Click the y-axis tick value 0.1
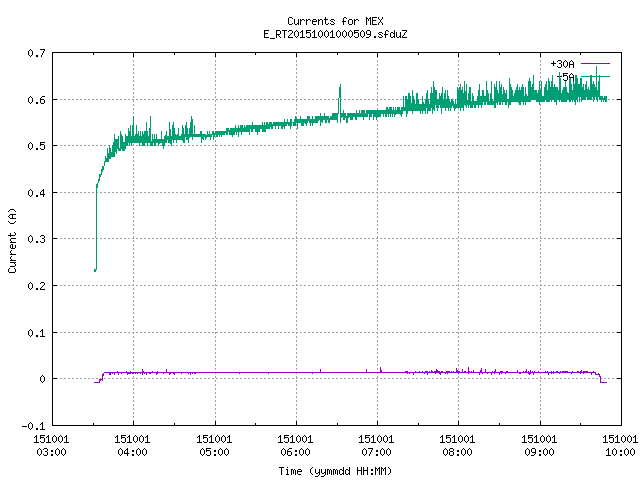Screen dimensions: 640x480 [x=36, y=333]
